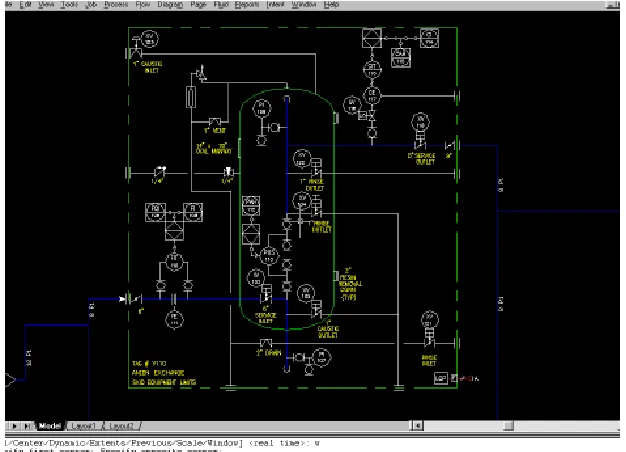Select the 1" VENT valve symbol

[x=215, y=121]
